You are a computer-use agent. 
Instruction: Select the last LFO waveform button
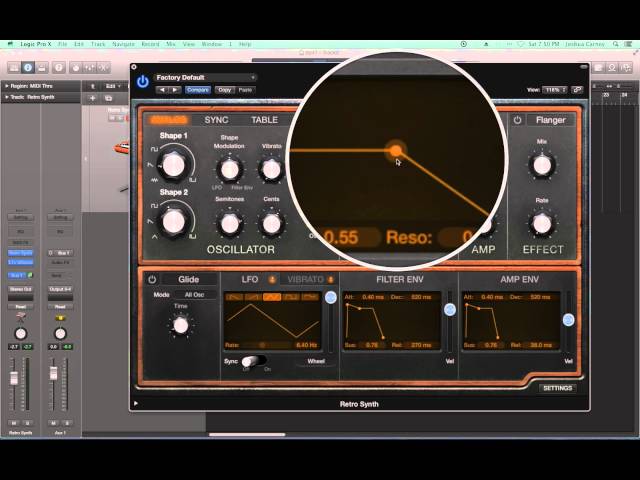(310, 297)
